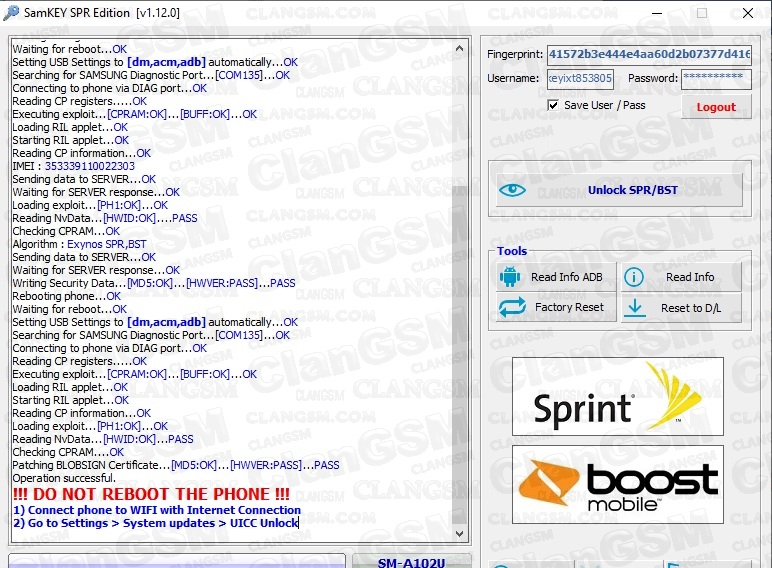The height and width of the screenshot is (568, 772).
Task: Click the Read Info button label
Action: click(x=690, y=277)
